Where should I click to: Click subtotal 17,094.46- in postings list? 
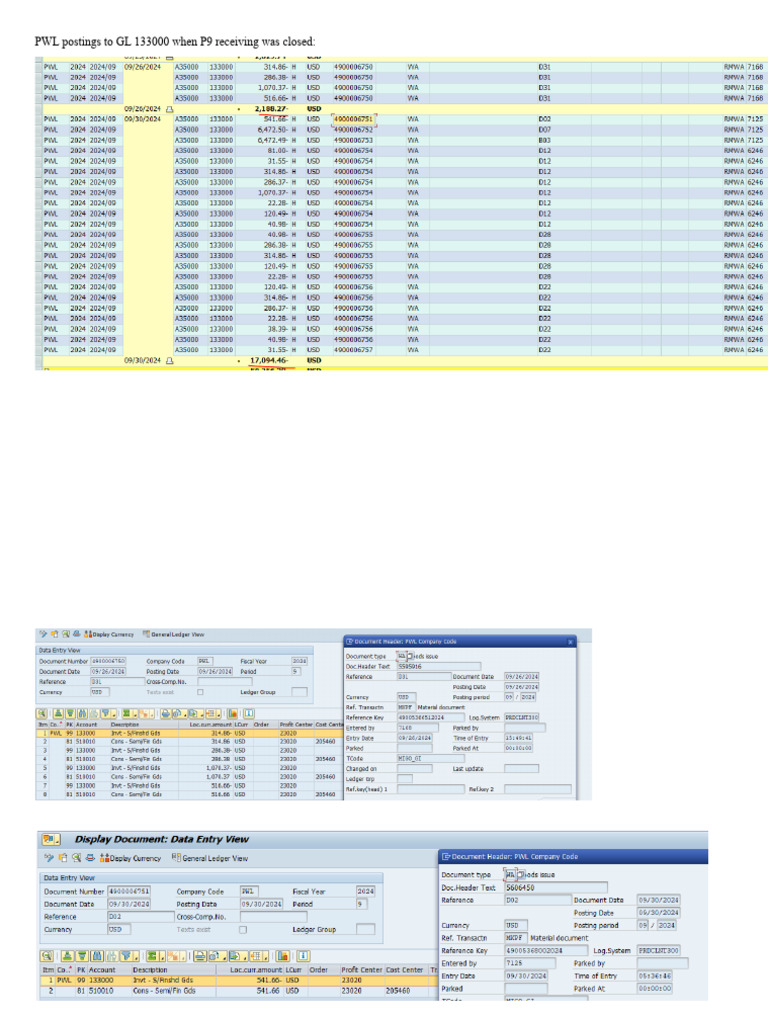point(269,360)
